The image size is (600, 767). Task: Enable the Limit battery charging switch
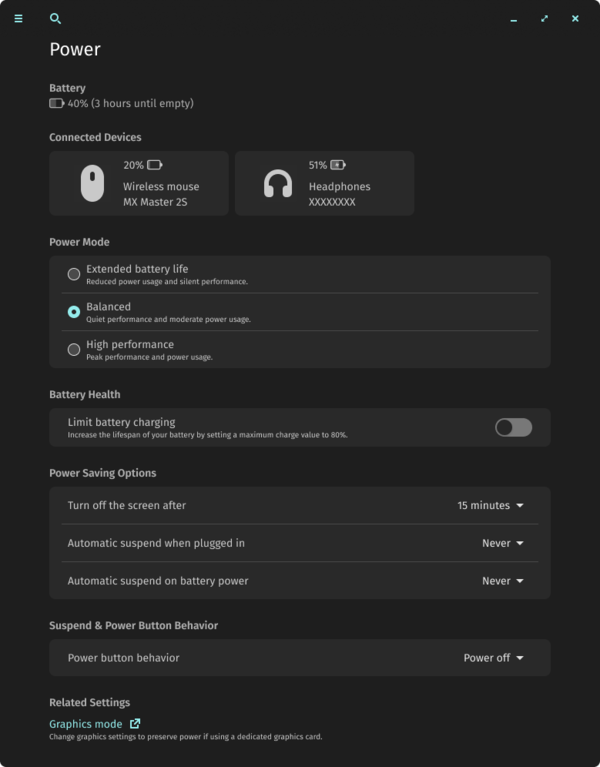pyautogui.click(x=513, y=427)
